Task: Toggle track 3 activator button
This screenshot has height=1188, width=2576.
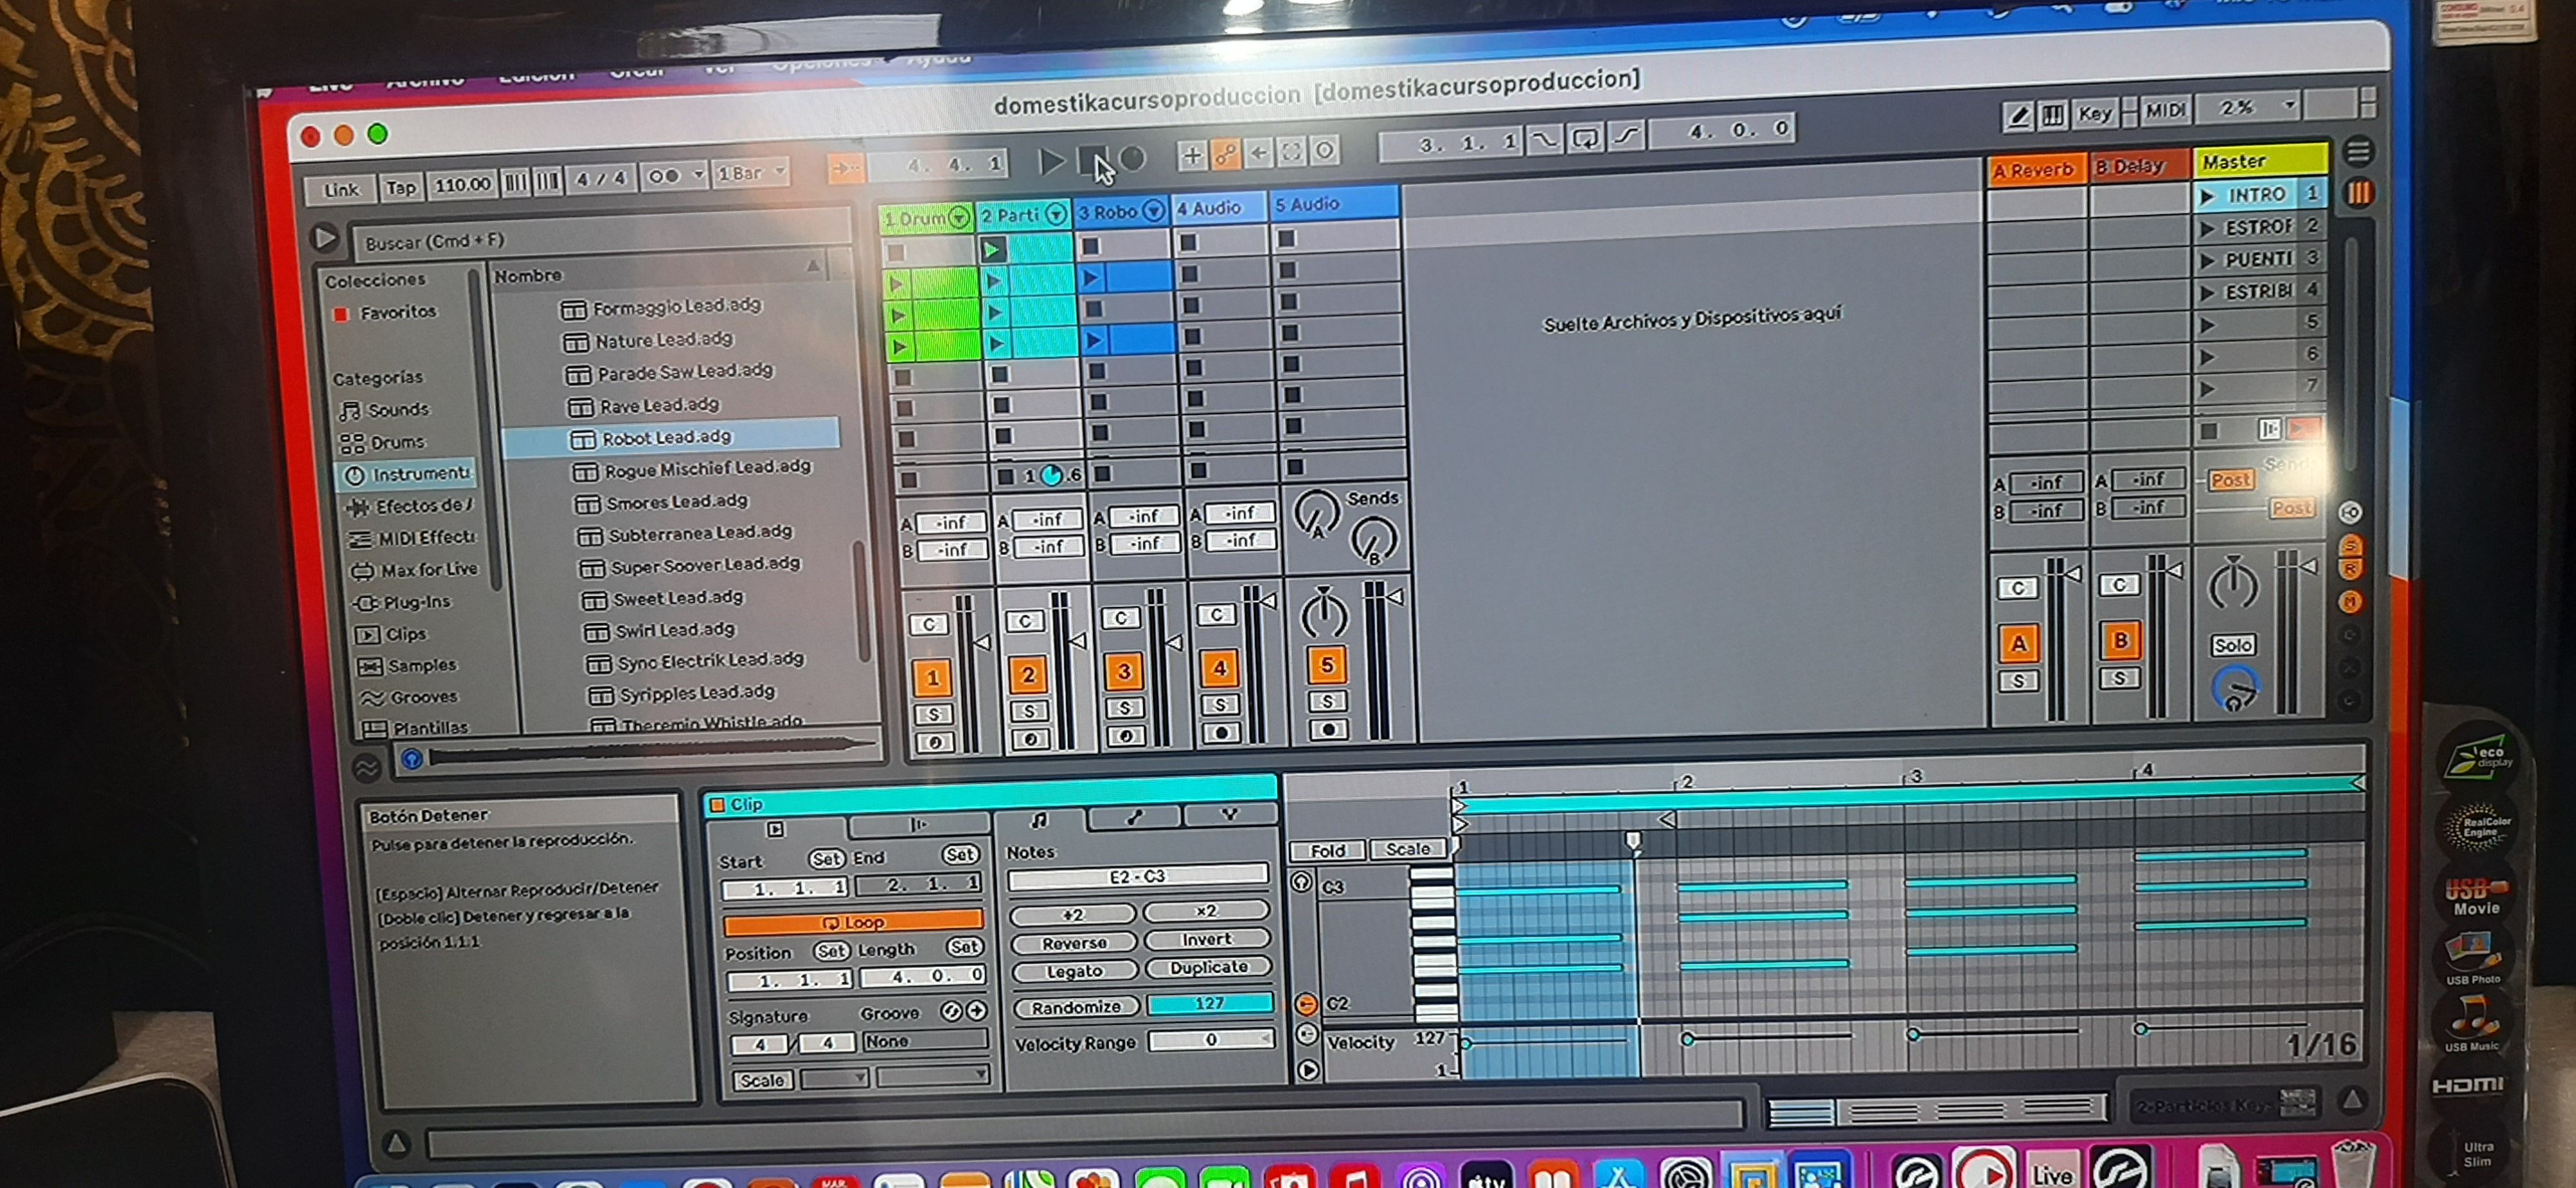Action: 1123,672
